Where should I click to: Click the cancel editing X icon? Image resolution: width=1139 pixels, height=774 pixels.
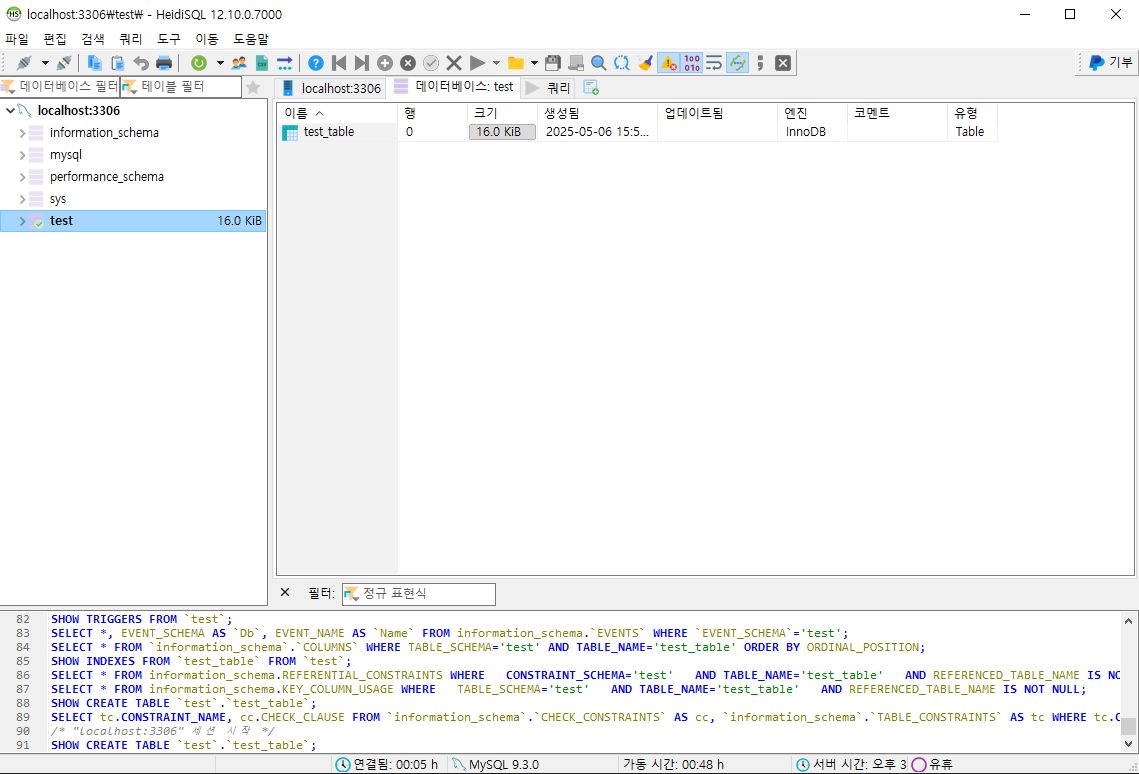454,63
